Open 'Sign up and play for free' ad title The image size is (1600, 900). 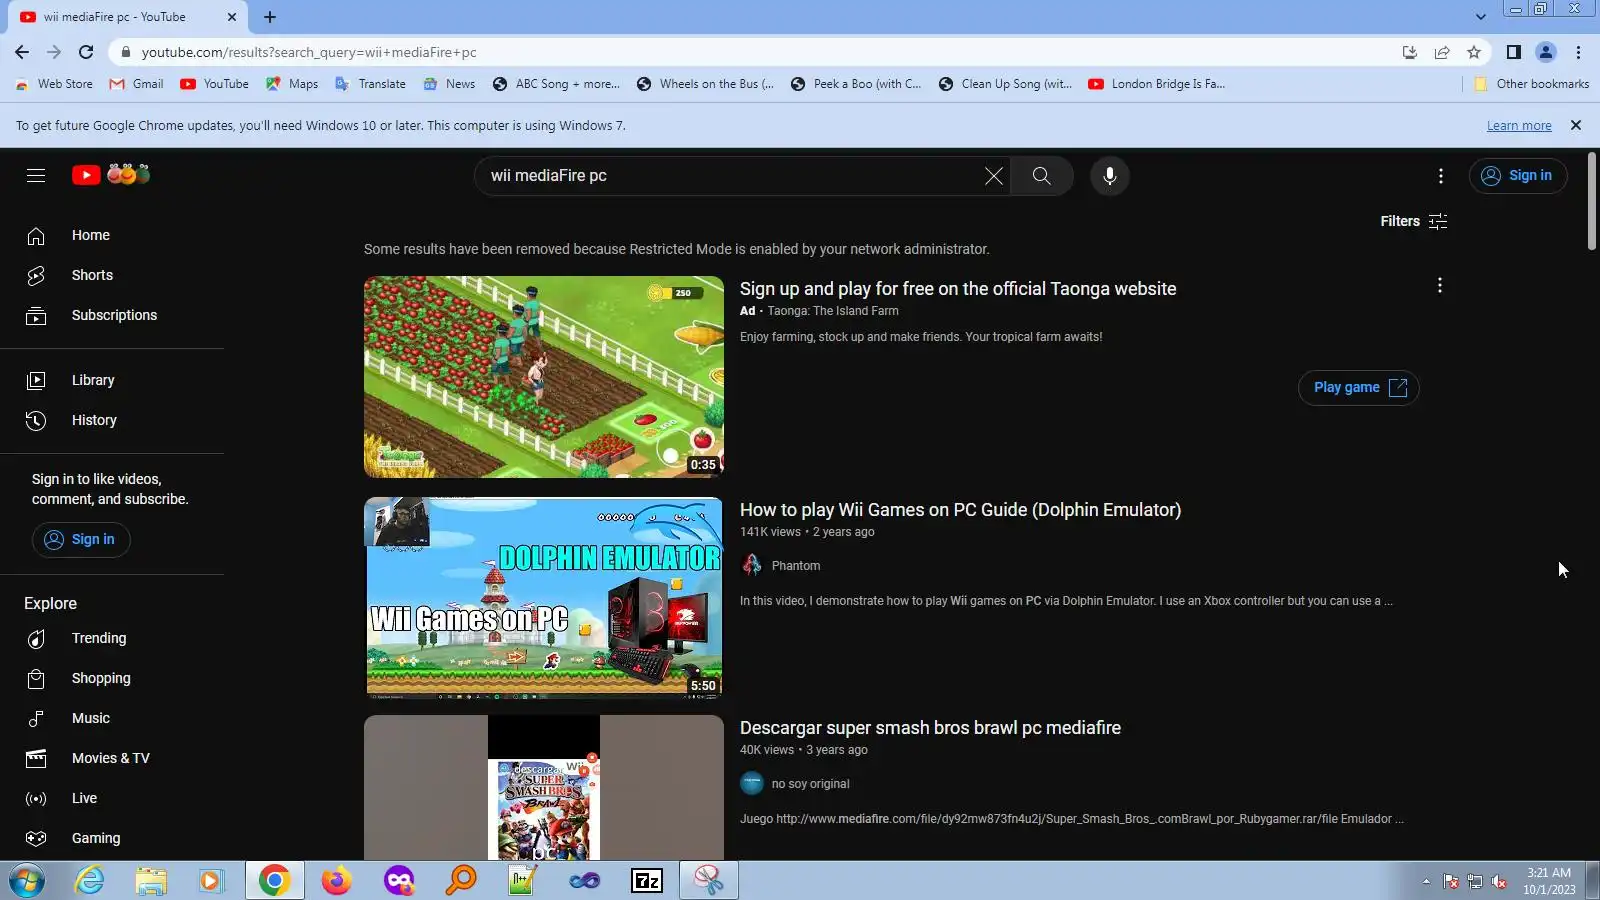point(958,289)
